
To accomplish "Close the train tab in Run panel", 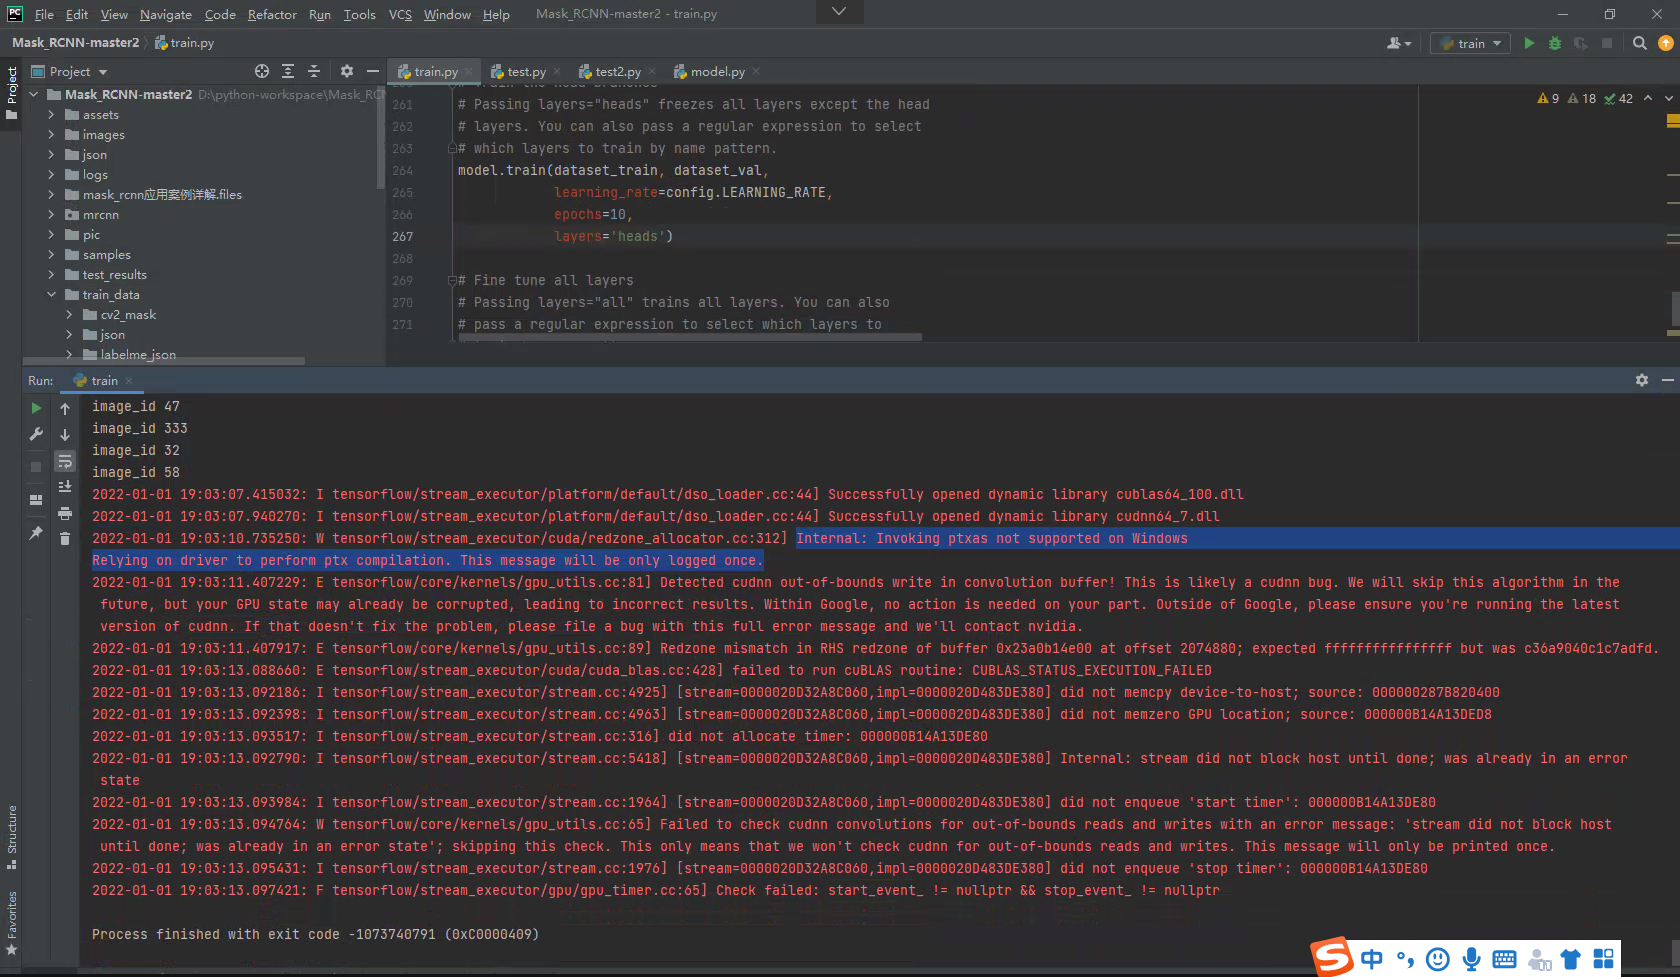I will [129, 380].
